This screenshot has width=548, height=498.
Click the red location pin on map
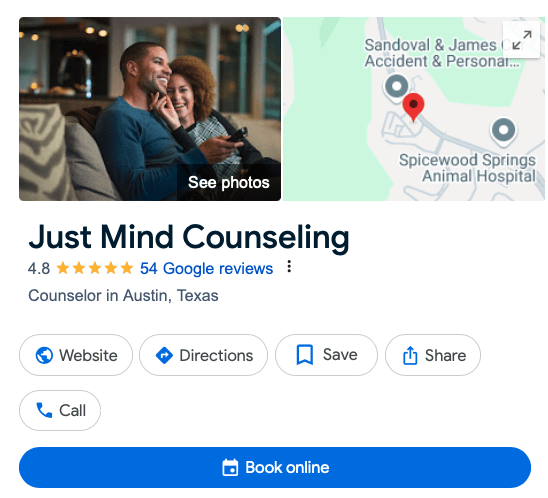413,107
